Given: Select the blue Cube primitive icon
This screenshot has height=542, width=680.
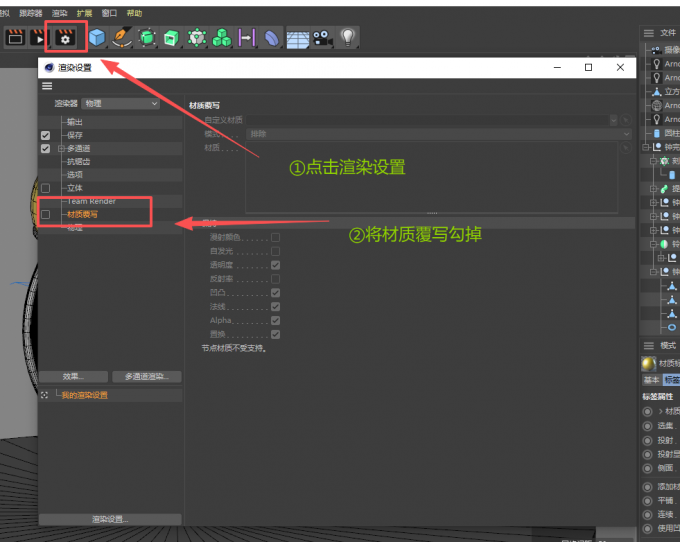Looking at the screenshot, I should [x=97, y=37].
